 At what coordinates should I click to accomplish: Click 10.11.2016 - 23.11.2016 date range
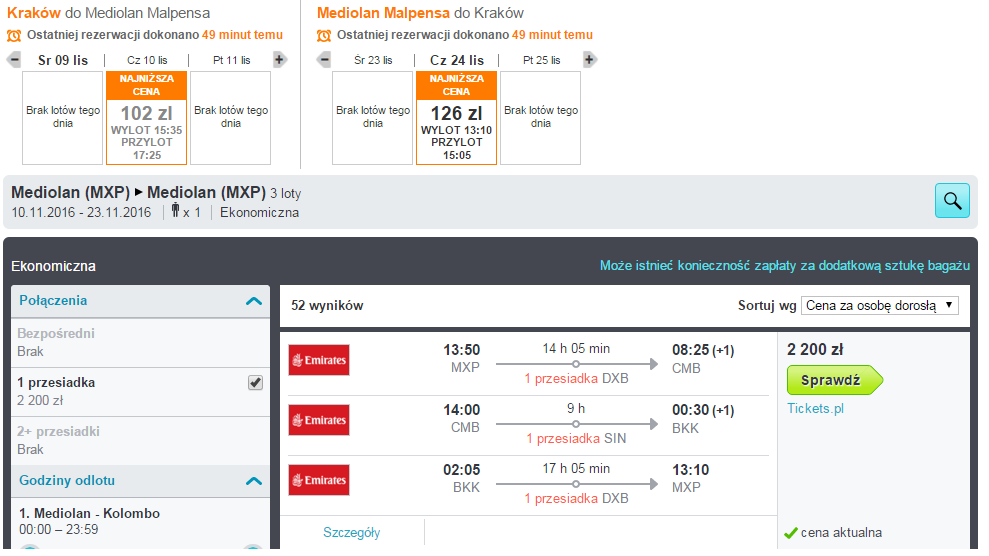[x=81, y=212]
